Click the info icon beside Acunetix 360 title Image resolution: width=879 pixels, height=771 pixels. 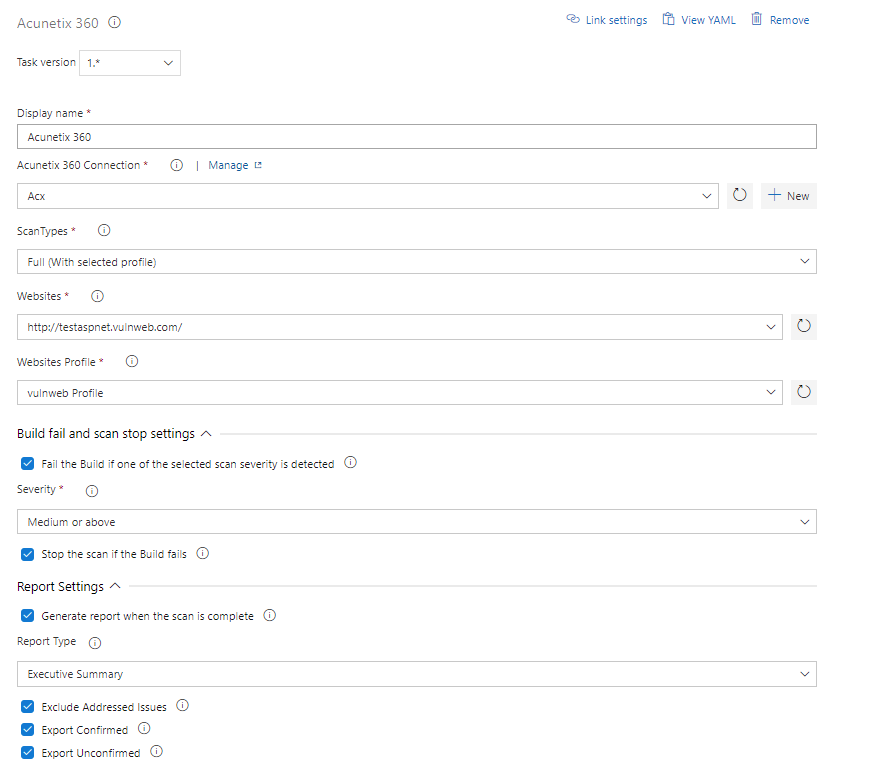114,22
